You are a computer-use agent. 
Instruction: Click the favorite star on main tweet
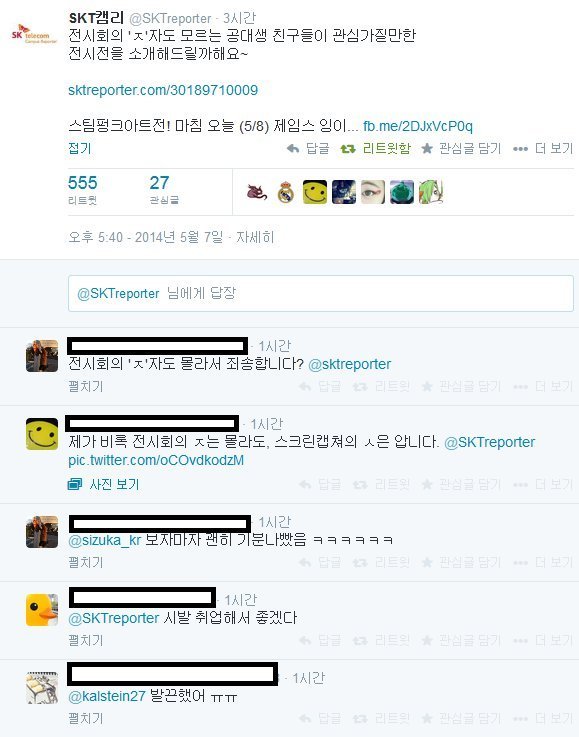point(427,149)
